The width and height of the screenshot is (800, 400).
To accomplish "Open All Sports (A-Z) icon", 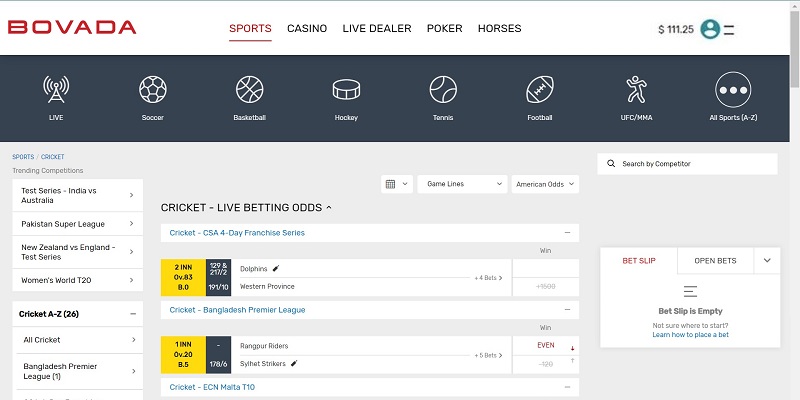I will pyautogui.click(x=733, y=89).
